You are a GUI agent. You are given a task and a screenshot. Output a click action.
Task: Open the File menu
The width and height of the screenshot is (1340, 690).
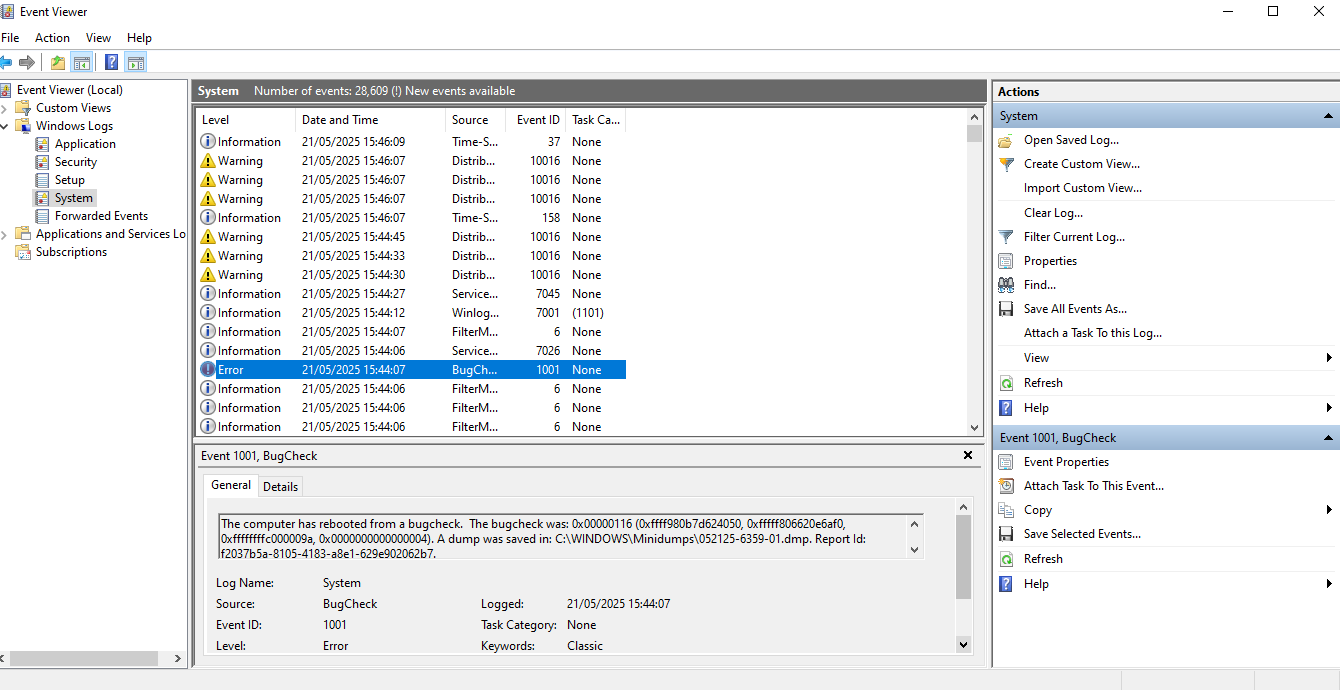click(x=10, y=38)
